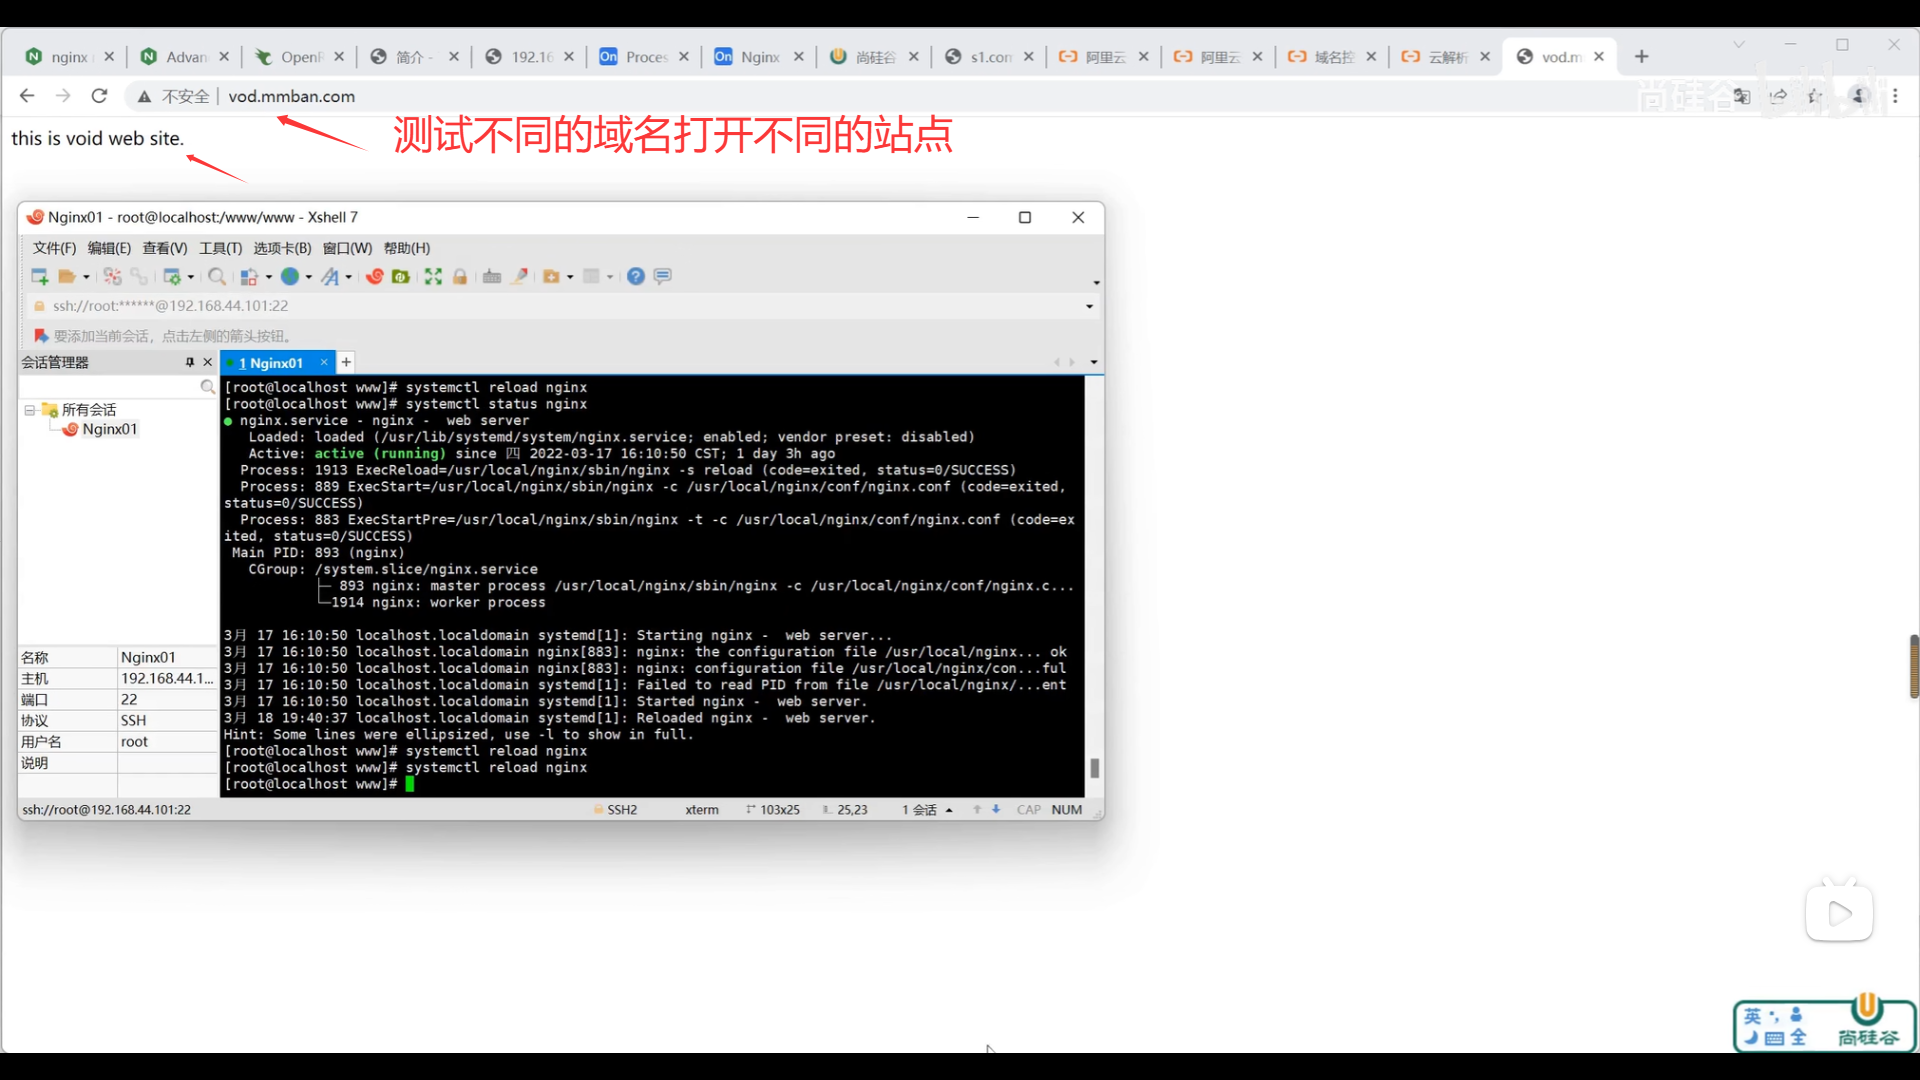This screenshot has width=1920, height=1080.
Task: Click the blue help question mark icon
Action: [x=636, y=276]
